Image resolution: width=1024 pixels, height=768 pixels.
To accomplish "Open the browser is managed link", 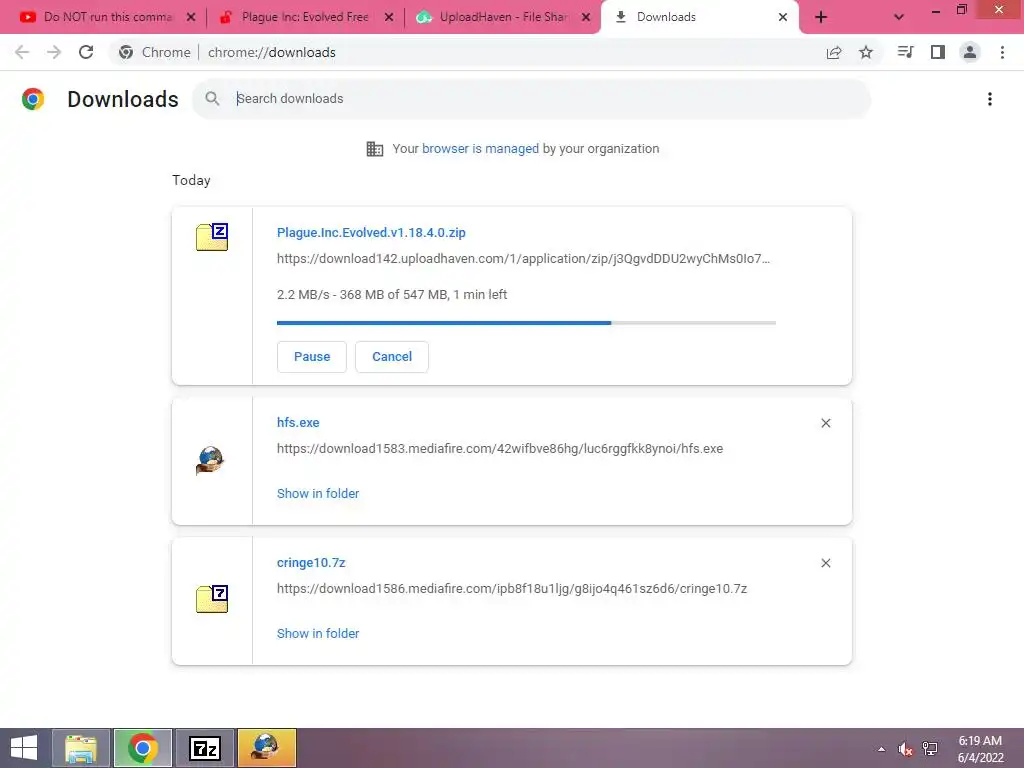I will (480, 149).
